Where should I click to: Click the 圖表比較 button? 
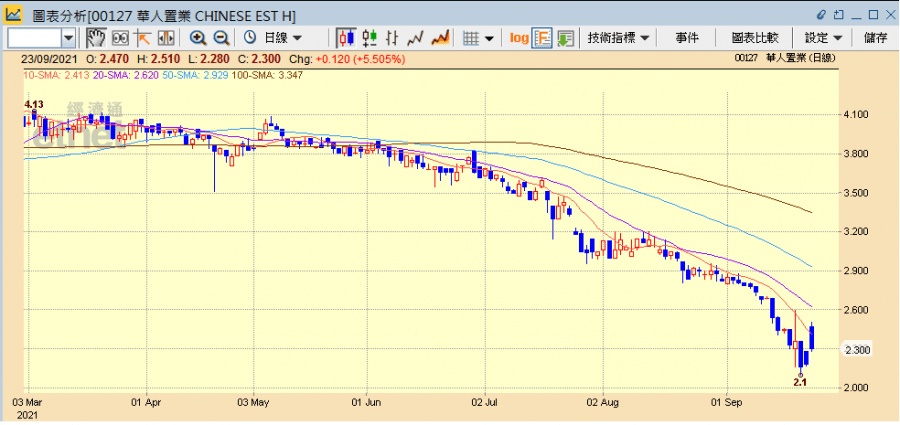pos(754,38)
